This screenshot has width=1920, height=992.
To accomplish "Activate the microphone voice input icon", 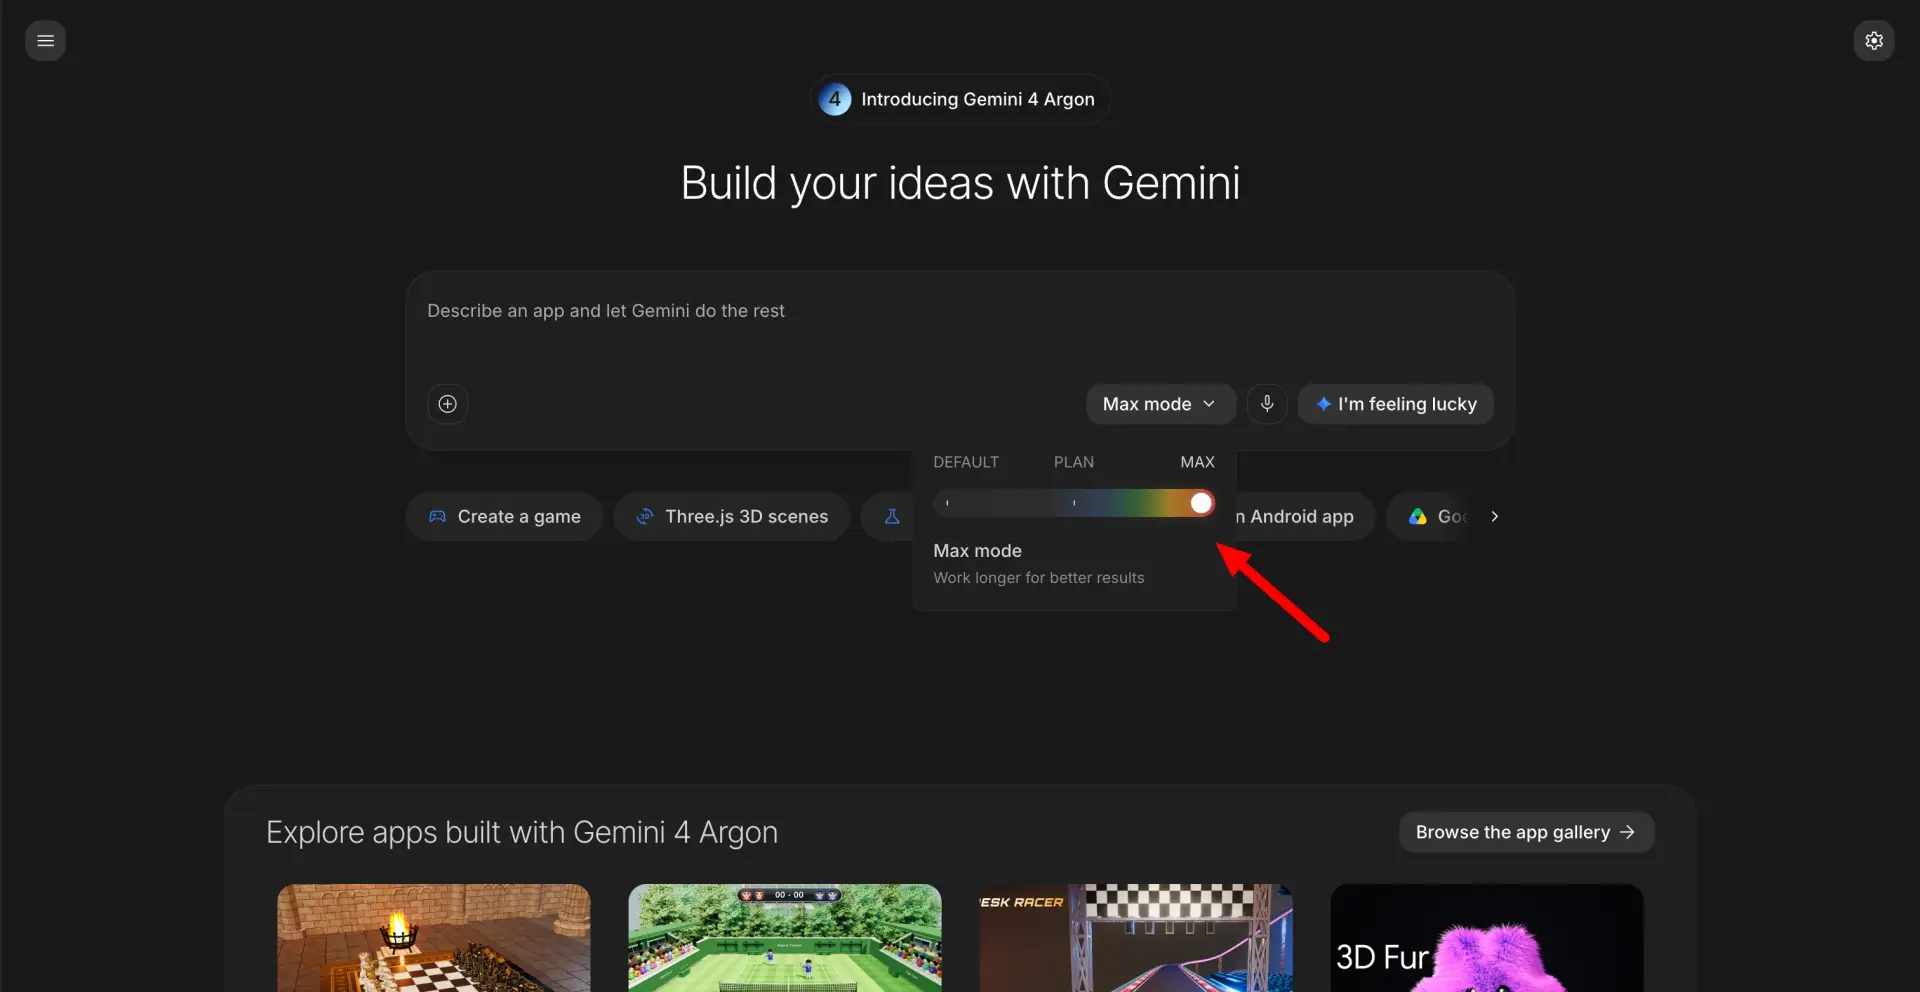I will point(1267,404).
